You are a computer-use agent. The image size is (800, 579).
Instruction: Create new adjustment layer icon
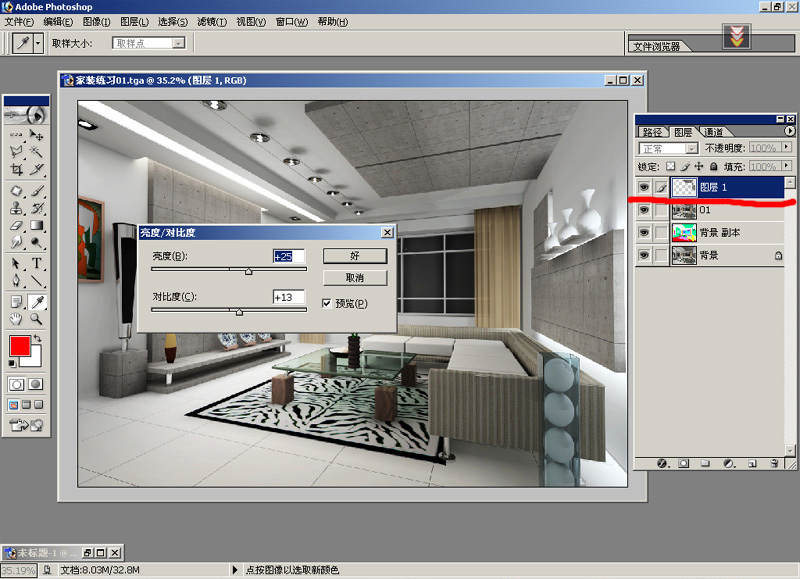tap(729, 463)
